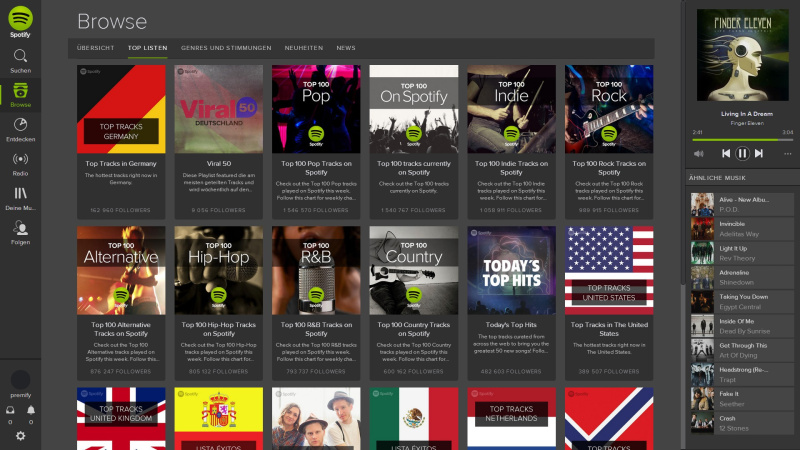Viewport: 800px width, 450px height.
Task: Select the Top Listen tab
Action: tap(147, 48)
